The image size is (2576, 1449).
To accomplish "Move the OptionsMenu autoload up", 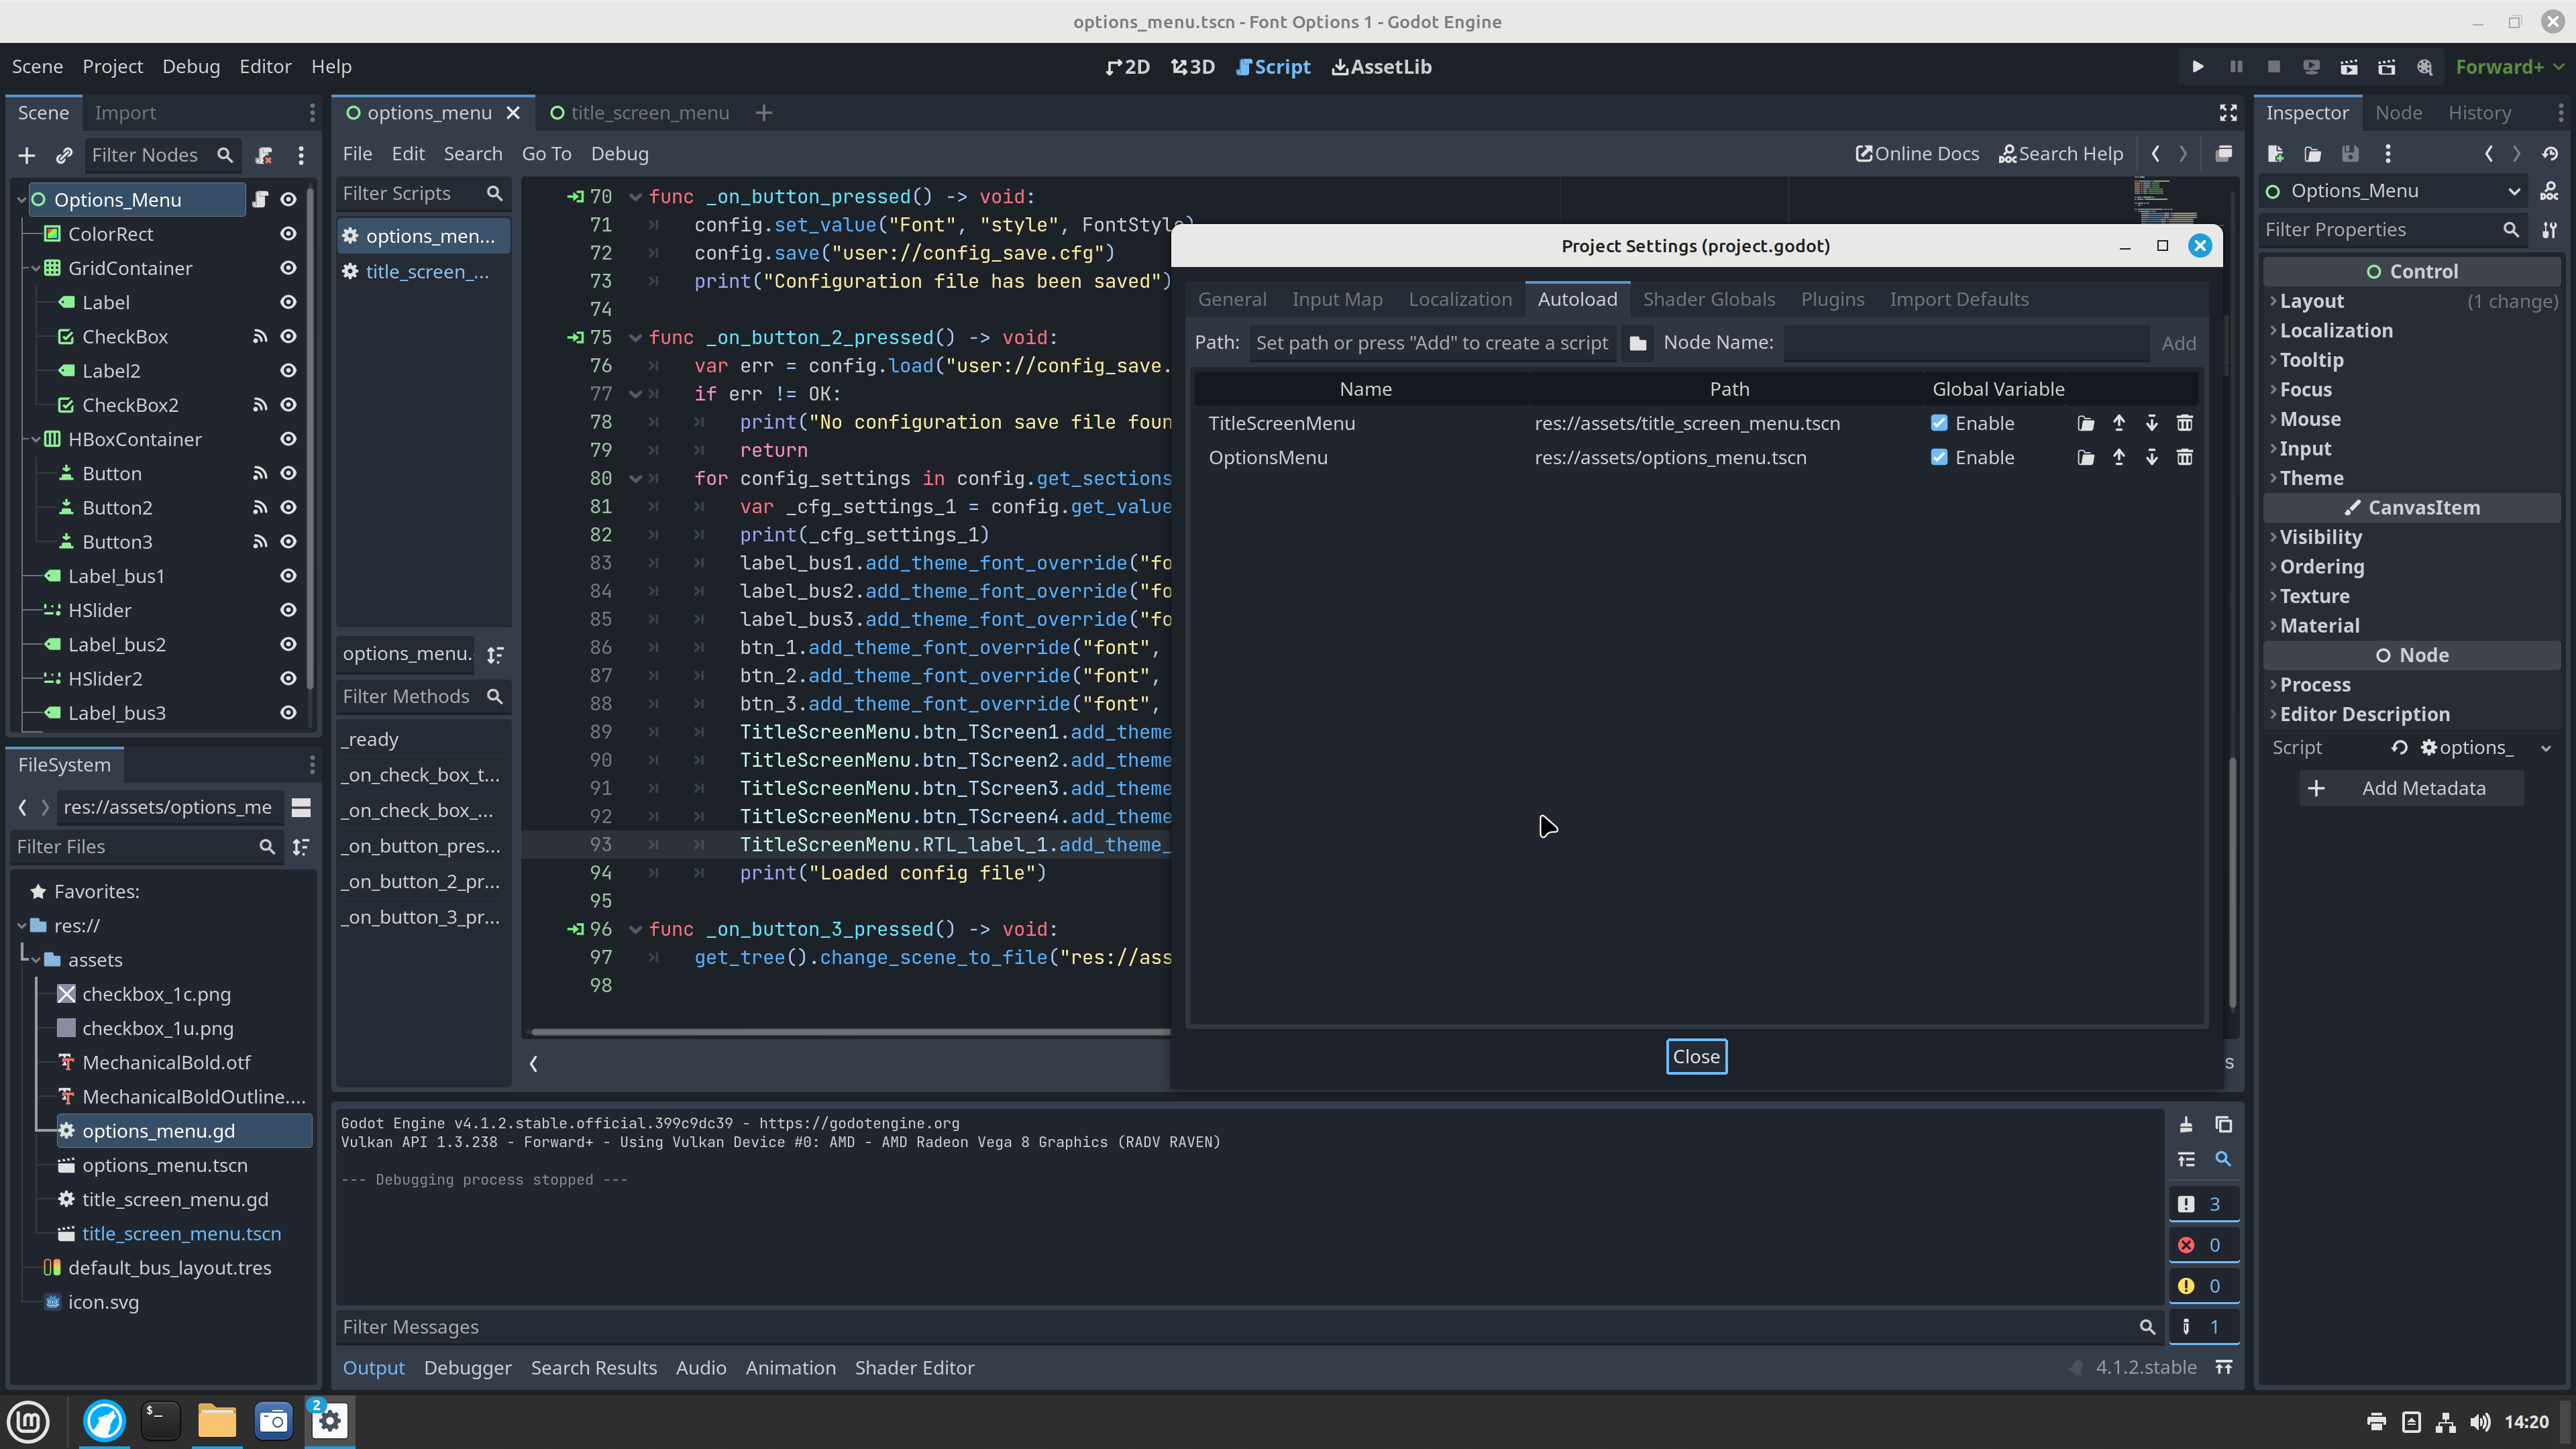I will click(x=2119, y=457).
